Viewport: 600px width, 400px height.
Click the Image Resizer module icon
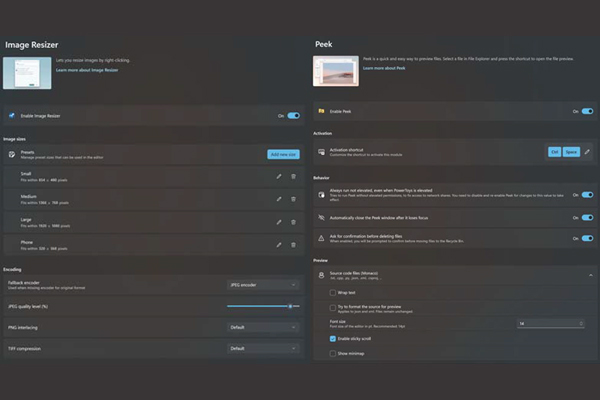tap(12, 116)
